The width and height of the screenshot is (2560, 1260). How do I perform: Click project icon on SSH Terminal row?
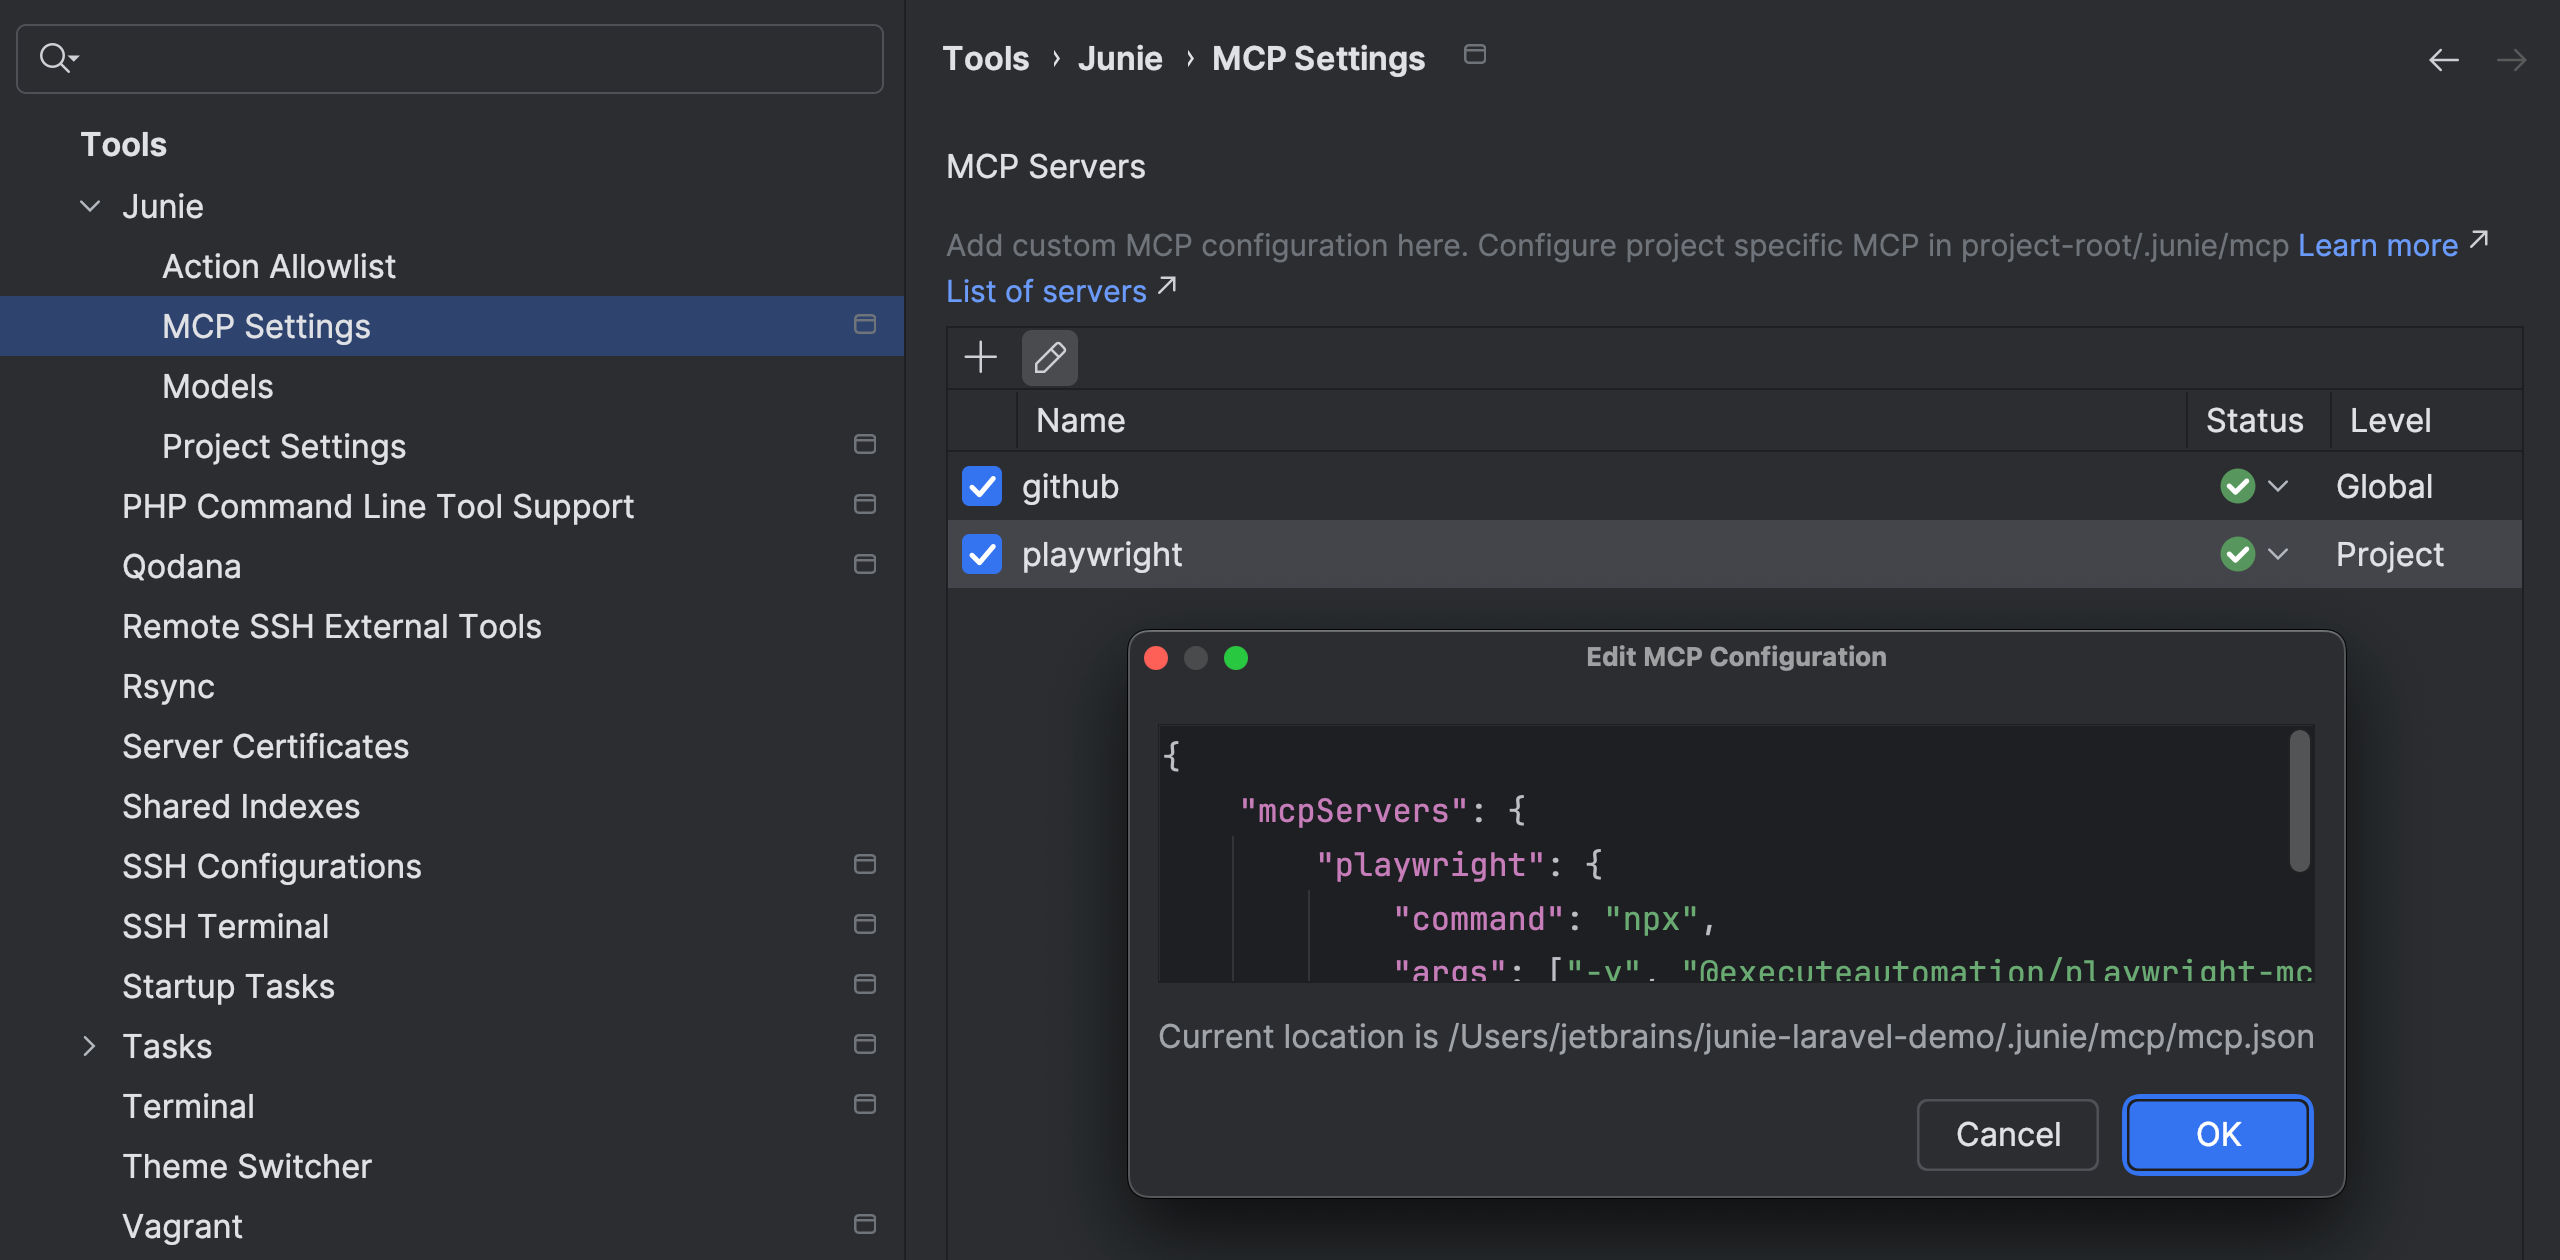(865, 924)
